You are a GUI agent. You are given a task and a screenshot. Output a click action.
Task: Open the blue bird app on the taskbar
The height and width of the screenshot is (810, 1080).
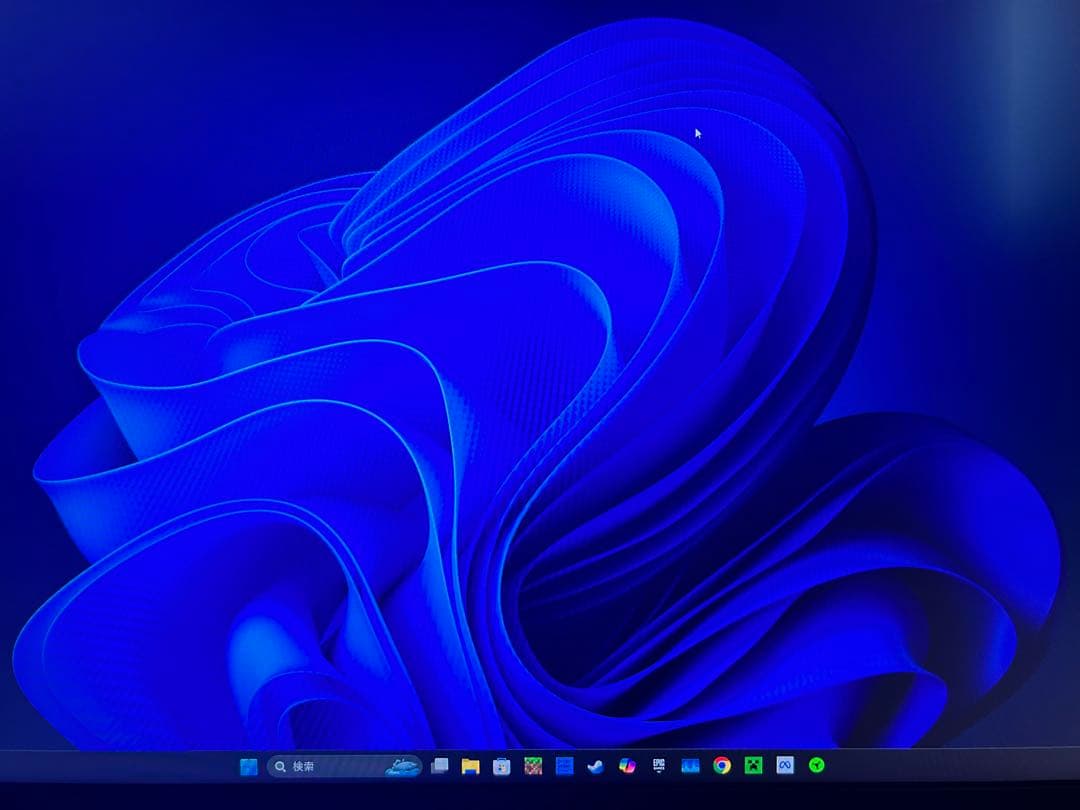(x=595, y=765)
